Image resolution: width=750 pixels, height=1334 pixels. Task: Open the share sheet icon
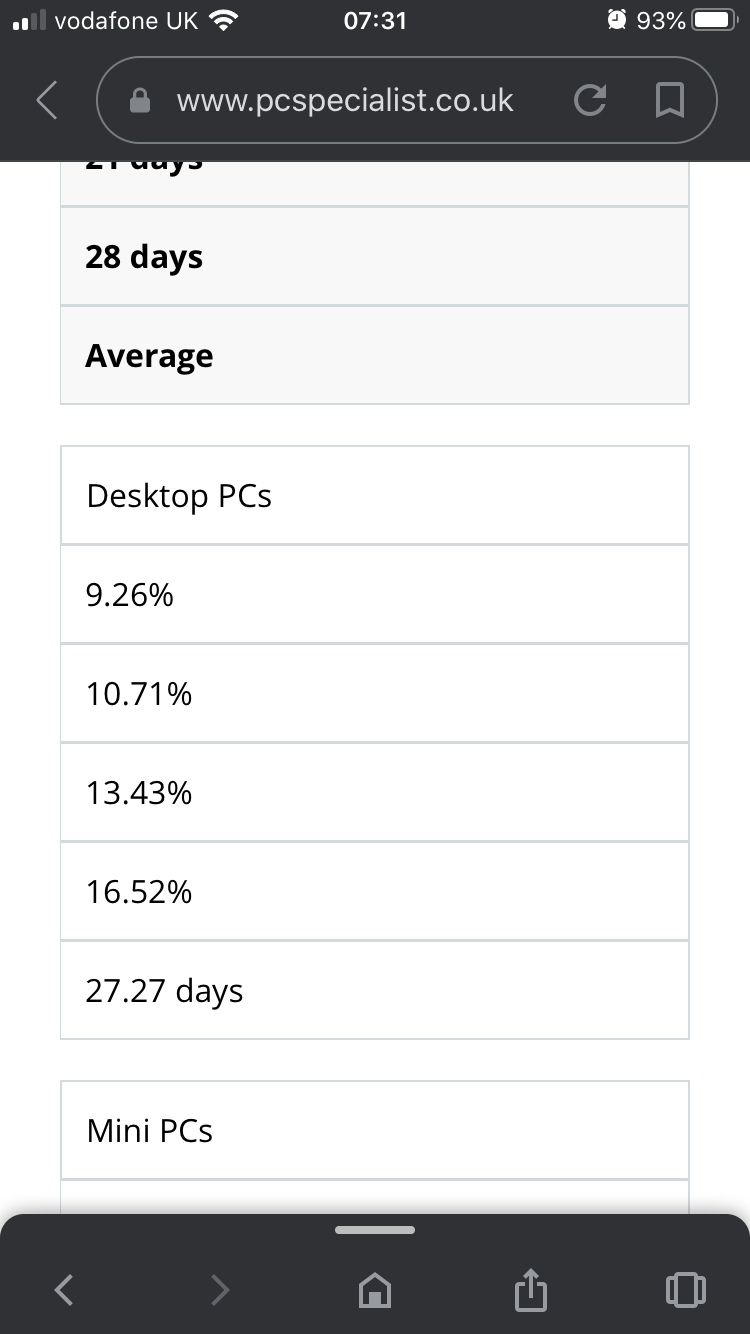pyautogui.click(x=531, y=1290)
